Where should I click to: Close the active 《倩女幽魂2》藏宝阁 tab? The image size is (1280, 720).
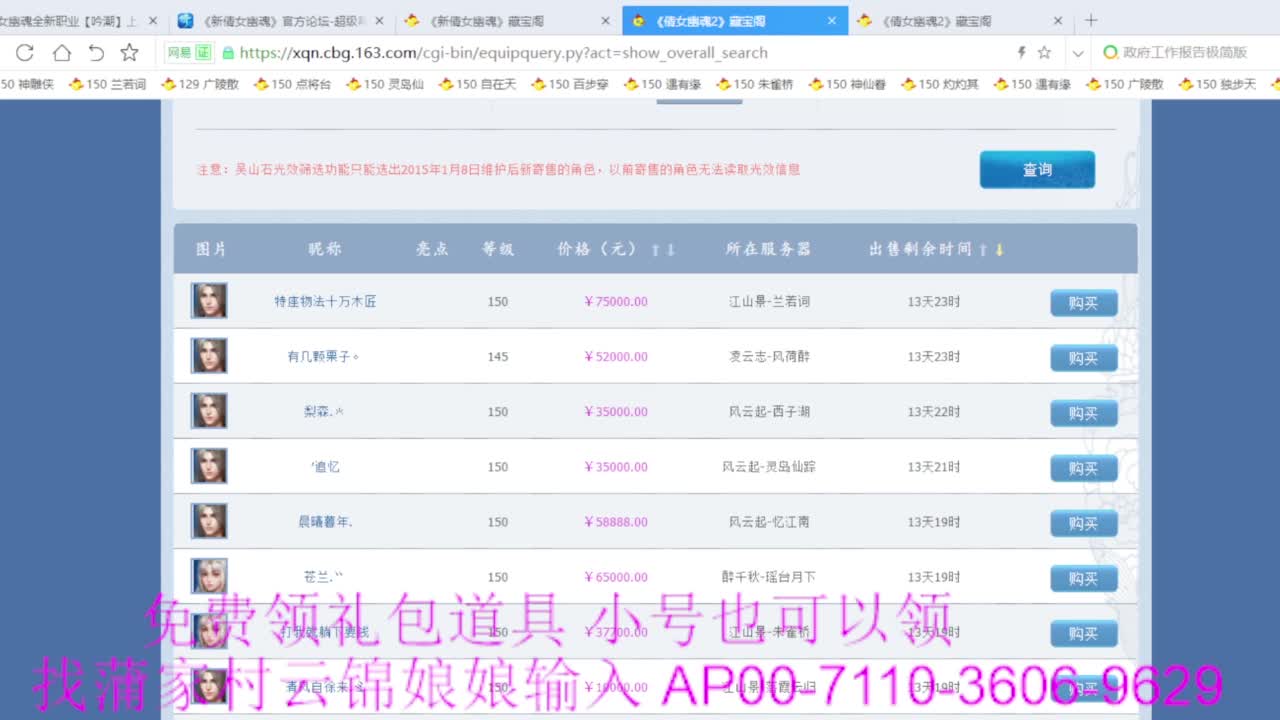tap(832, 20)
